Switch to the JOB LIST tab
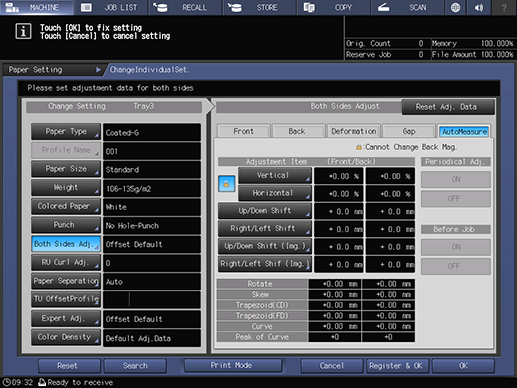 pyautogui.click(x=111, y=7)
